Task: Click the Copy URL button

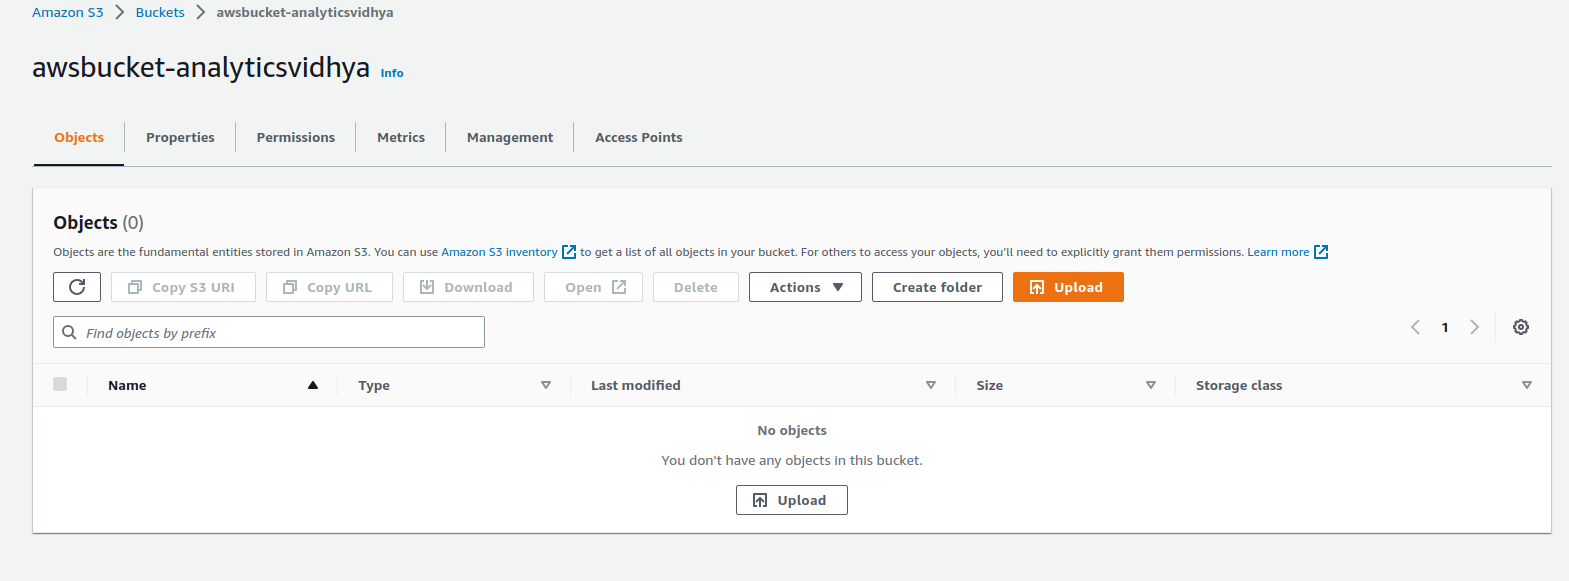Action: [329, 287]
